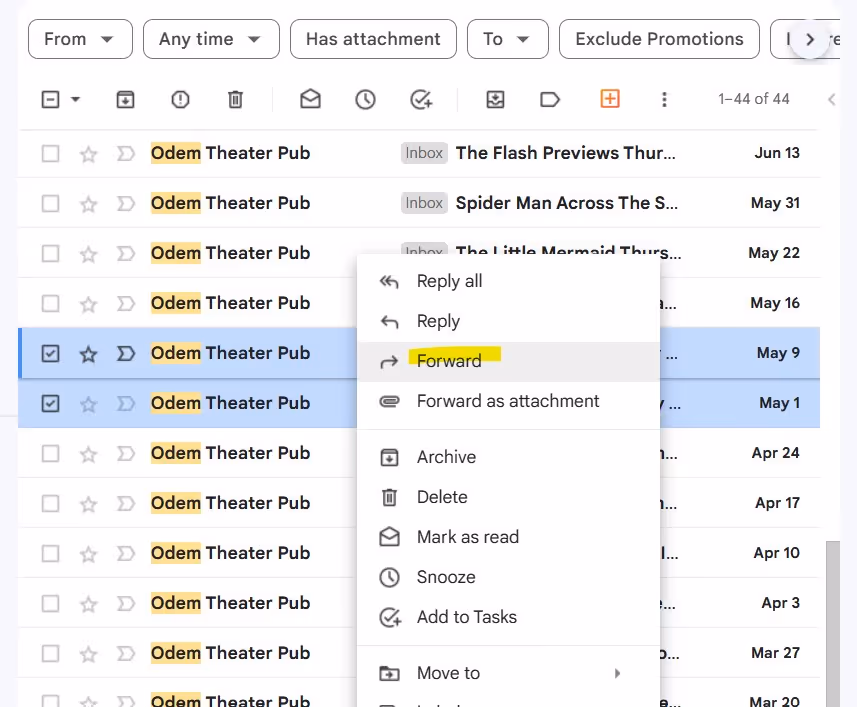Screen dimensions: 857x707
Task: Click the Add to Tasks toolbar icon
Action: tap(421, 99)
